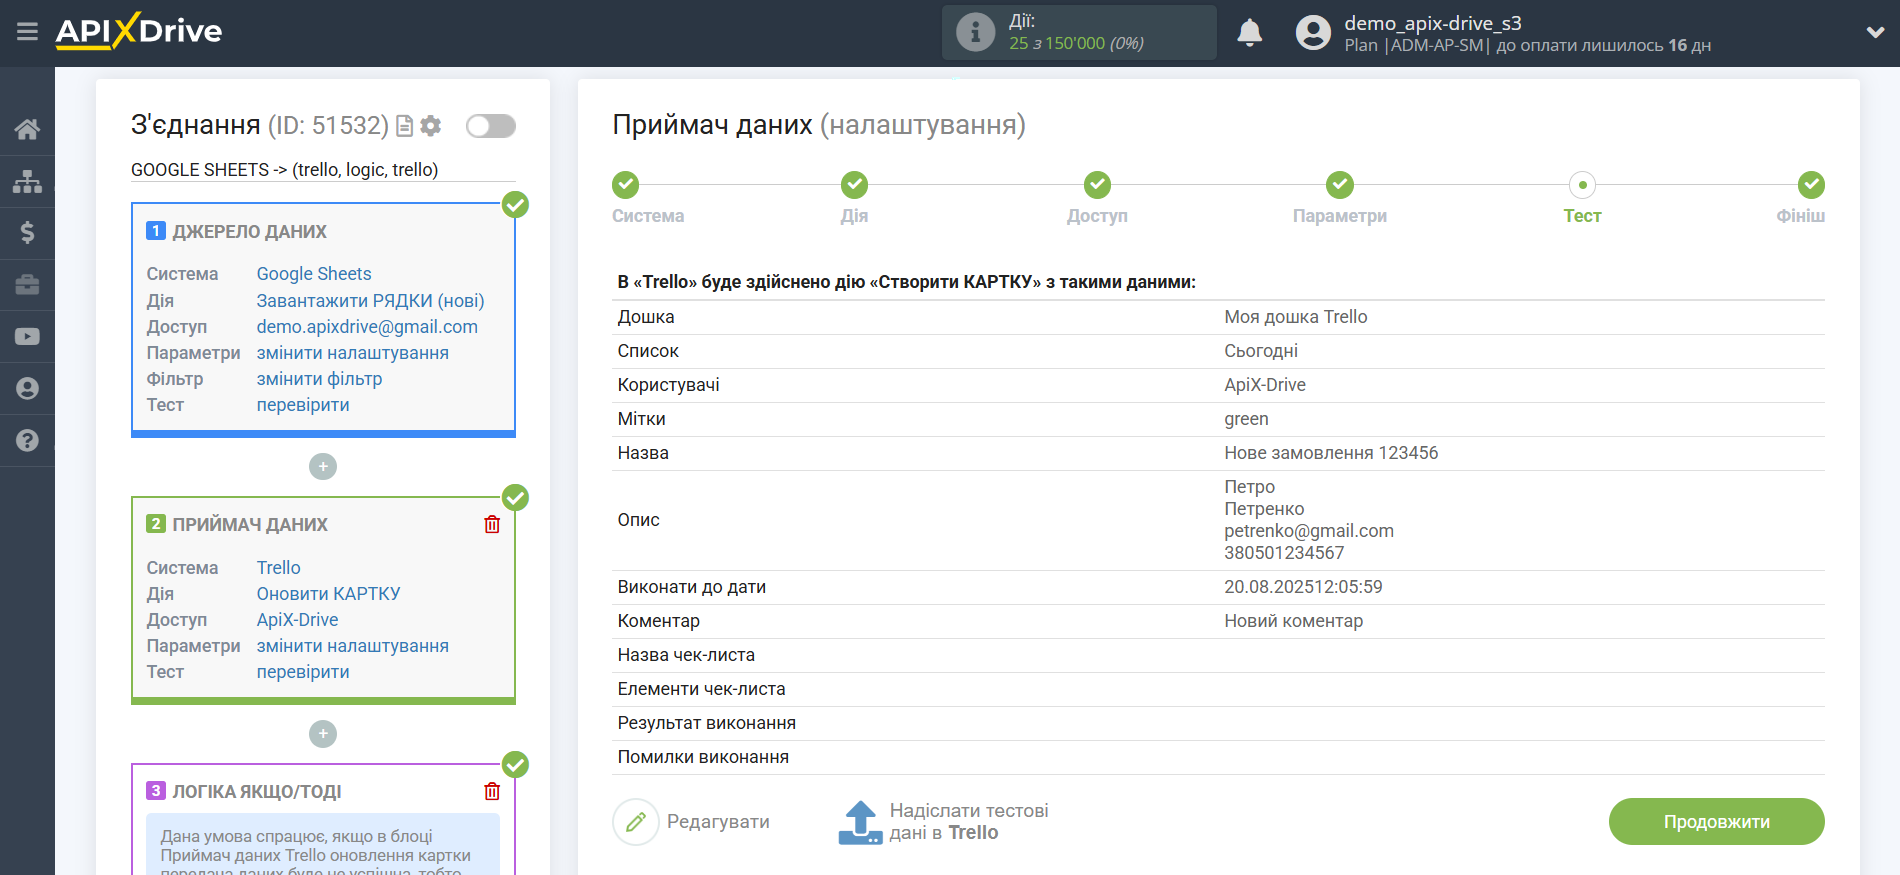Open the connections sitemap icon in sidebar
Screen dimensions: 1900x875
(27, 181)
